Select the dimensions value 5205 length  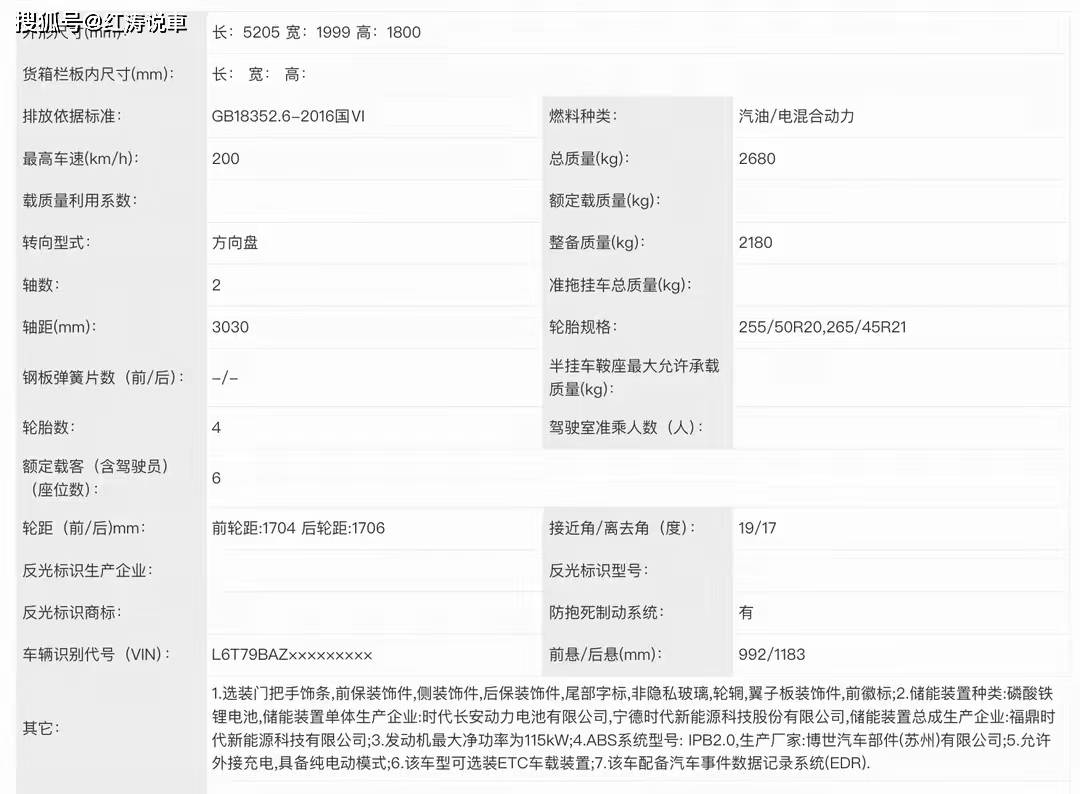(x=263, y=31)
